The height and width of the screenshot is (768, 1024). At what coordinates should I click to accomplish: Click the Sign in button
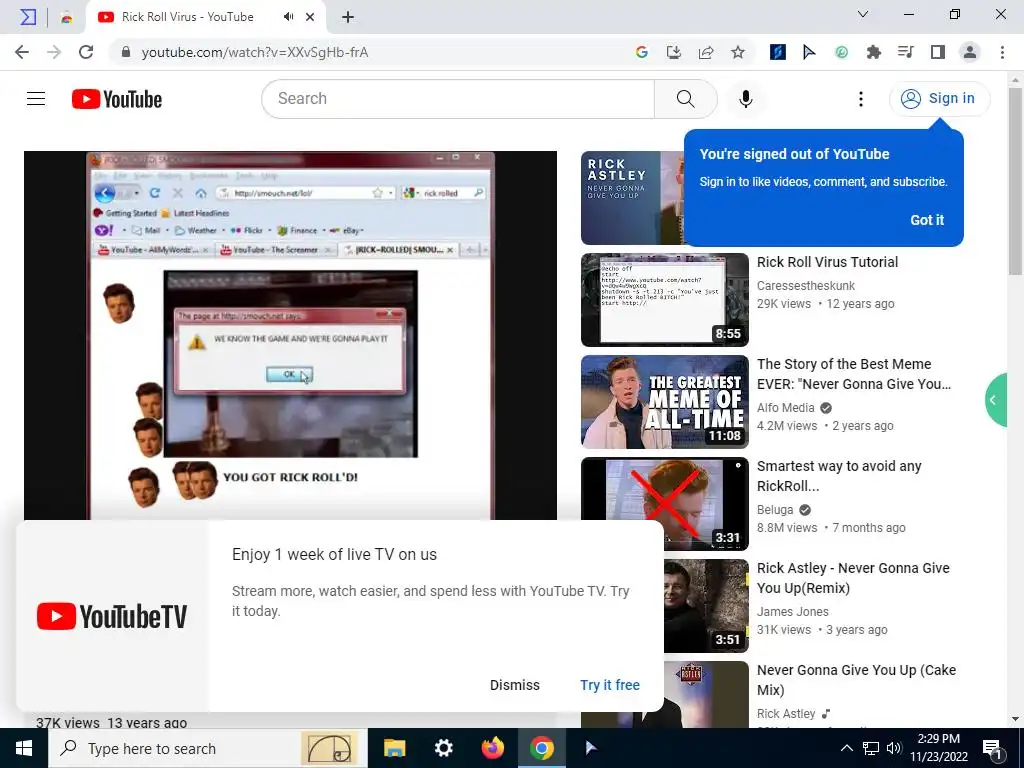[x=939, y=99]
